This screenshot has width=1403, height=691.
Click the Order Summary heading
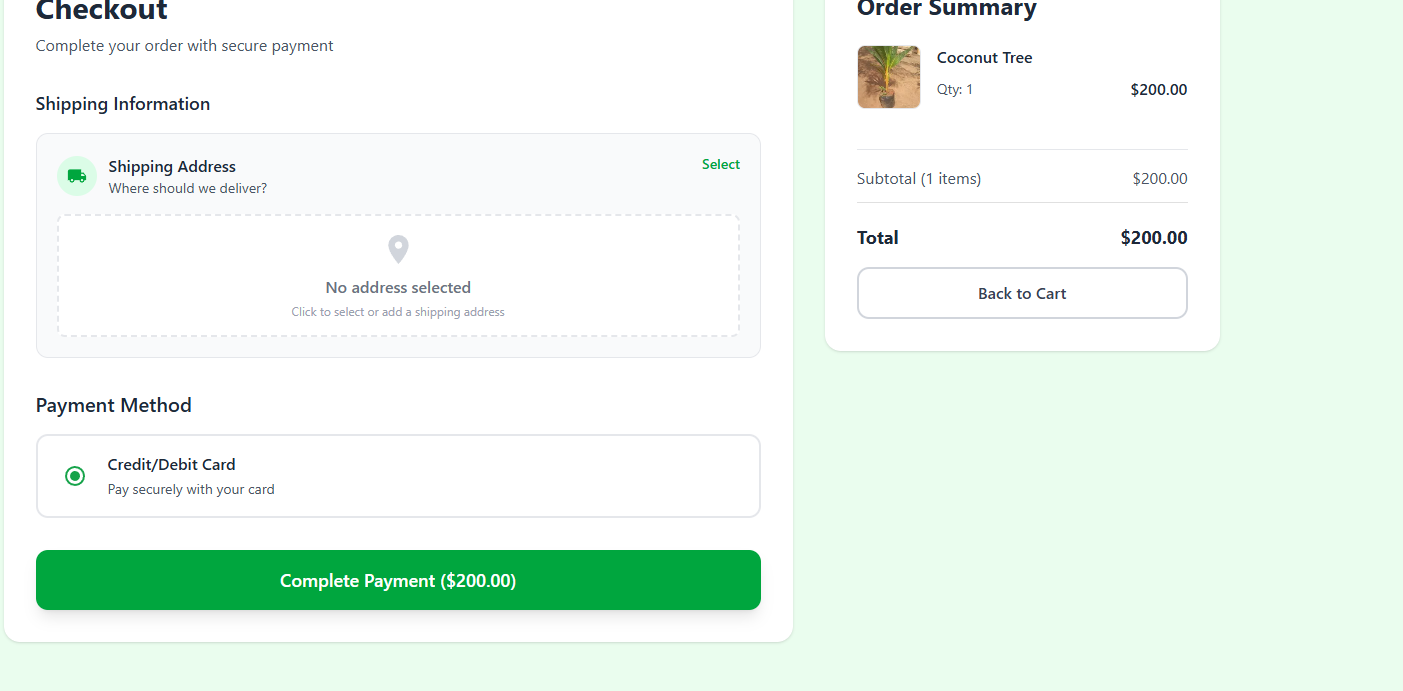pos(946,9)
